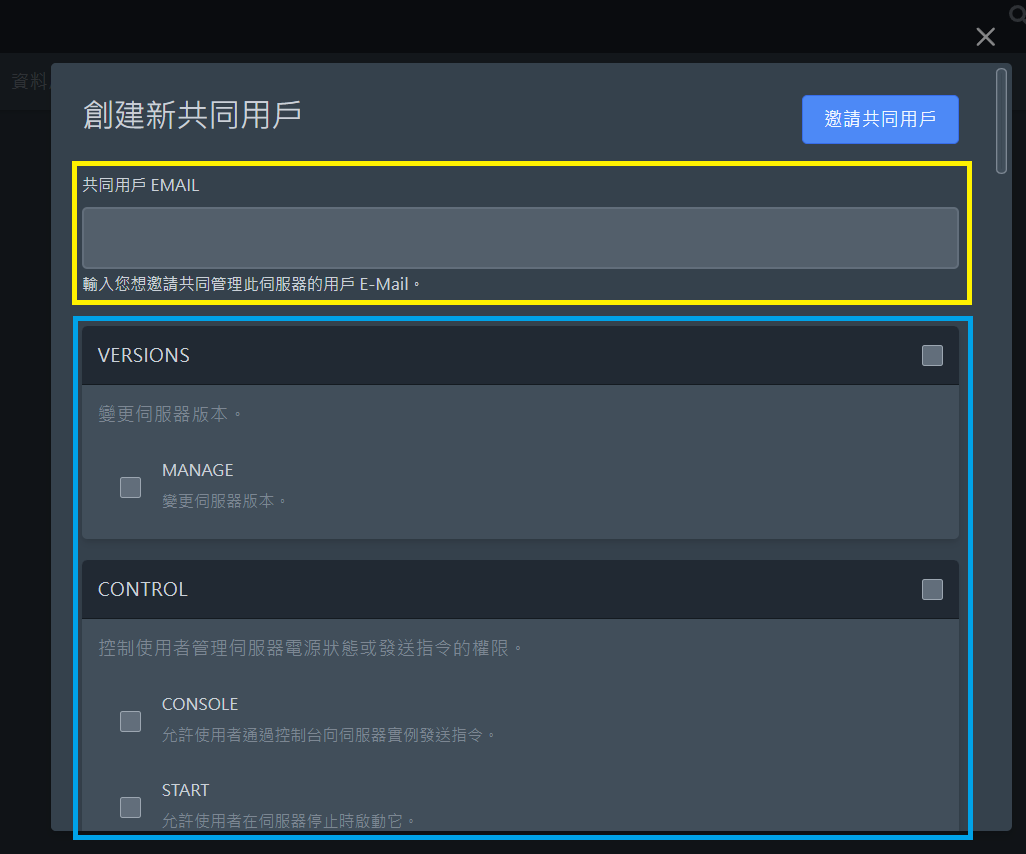Click the dark overlay outside the dialog
The image size is (1026, 854).
coord(25,450)
